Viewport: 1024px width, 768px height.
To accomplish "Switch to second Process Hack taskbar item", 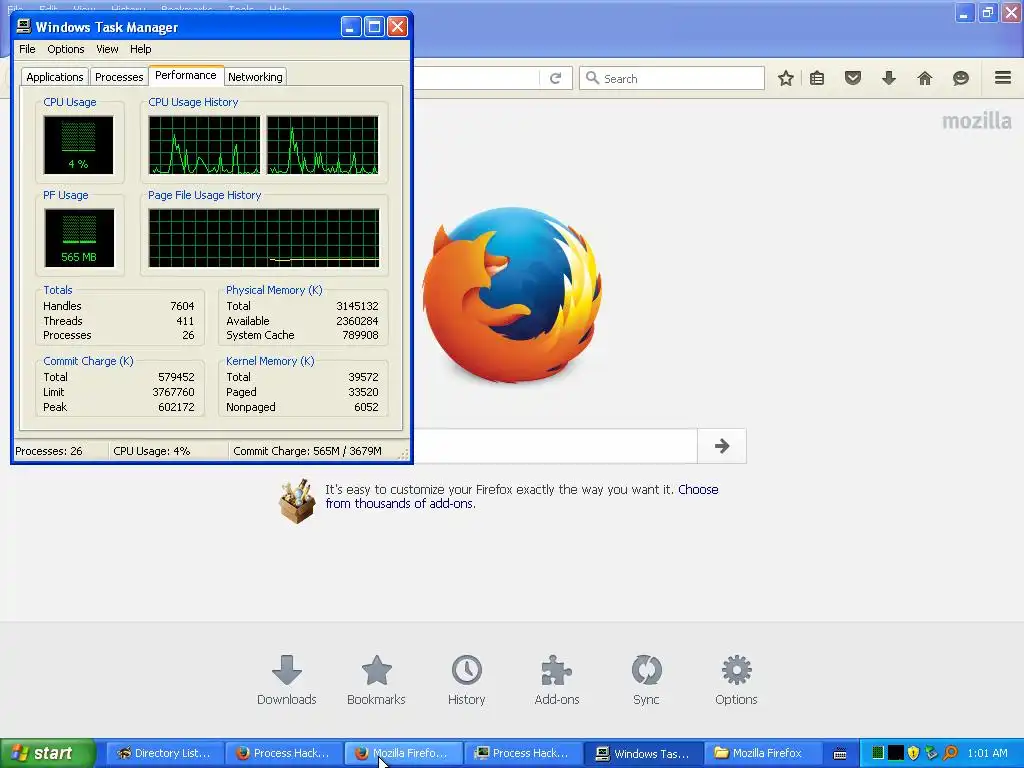I will coord(523,753).
